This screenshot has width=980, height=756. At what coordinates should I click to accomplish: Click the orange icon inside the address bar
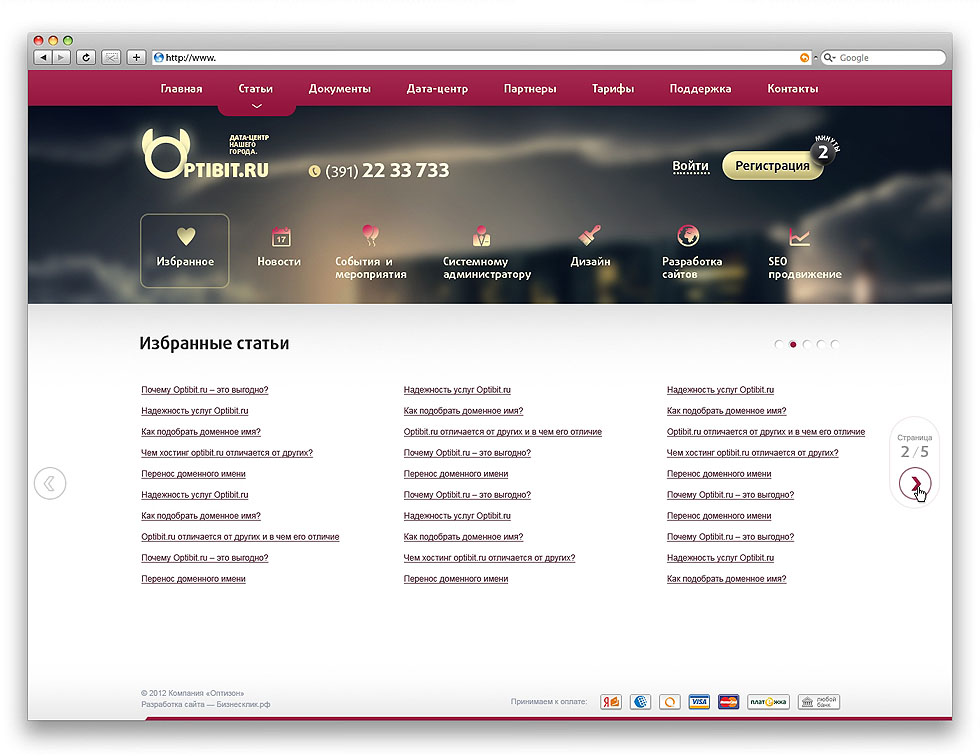click(804, 57)
